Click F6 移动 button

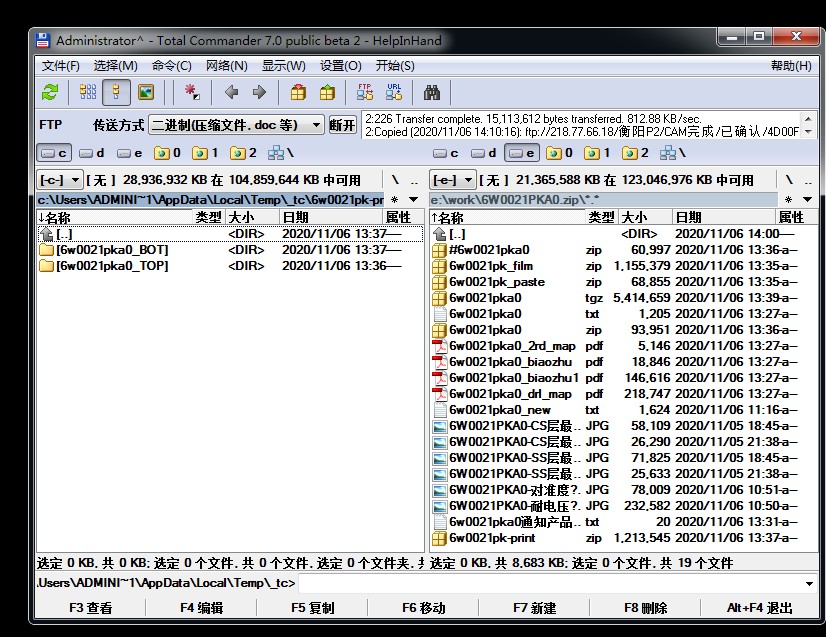click(x=424, y=608)
